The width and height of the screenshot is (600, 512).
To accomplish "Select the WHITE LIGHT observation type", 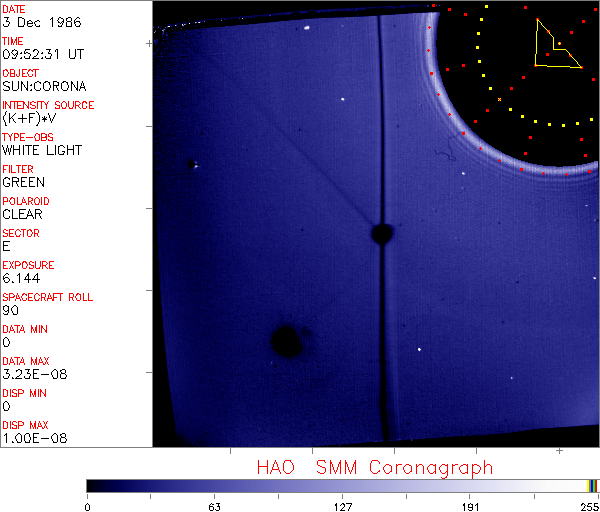I will [x=42, y=150].
